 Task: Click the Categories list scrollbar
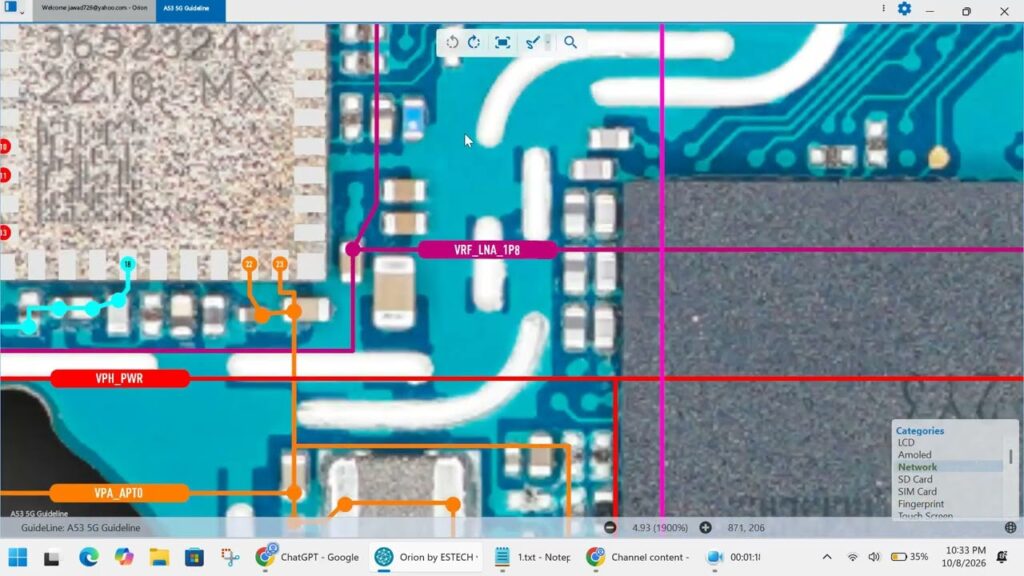(1010, 456)
